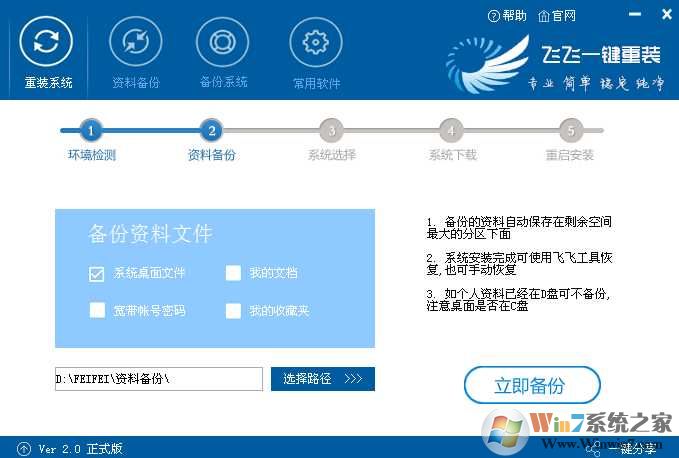Uncheck the 系统桌面文件 checkbox
679x458 pixels.
(97, 274)
